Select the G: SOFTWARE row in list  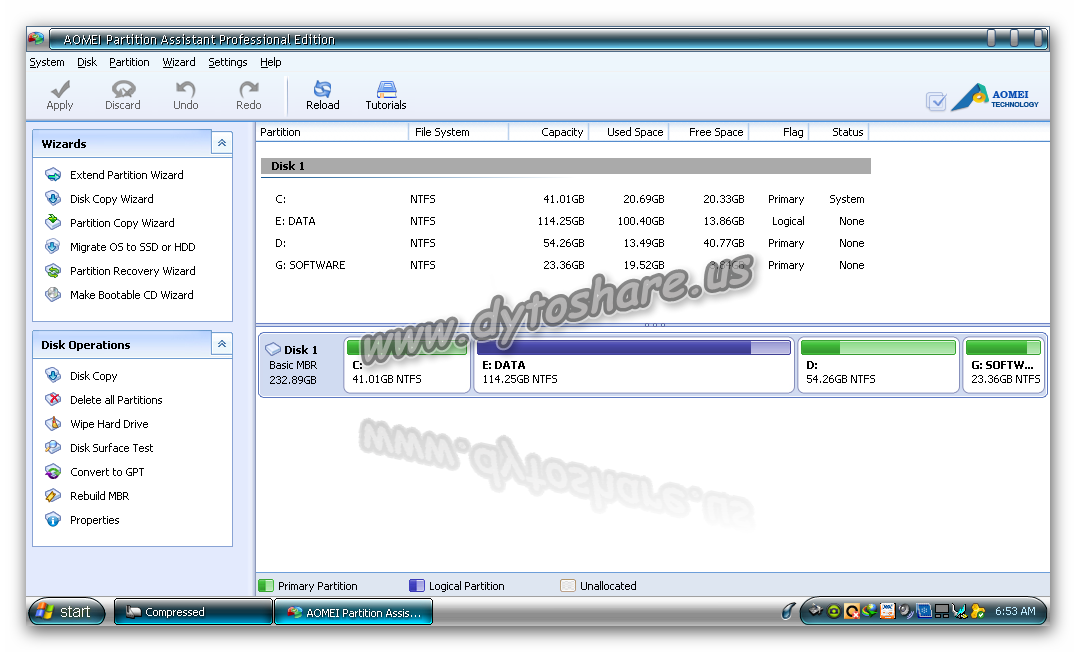(566, 265)
